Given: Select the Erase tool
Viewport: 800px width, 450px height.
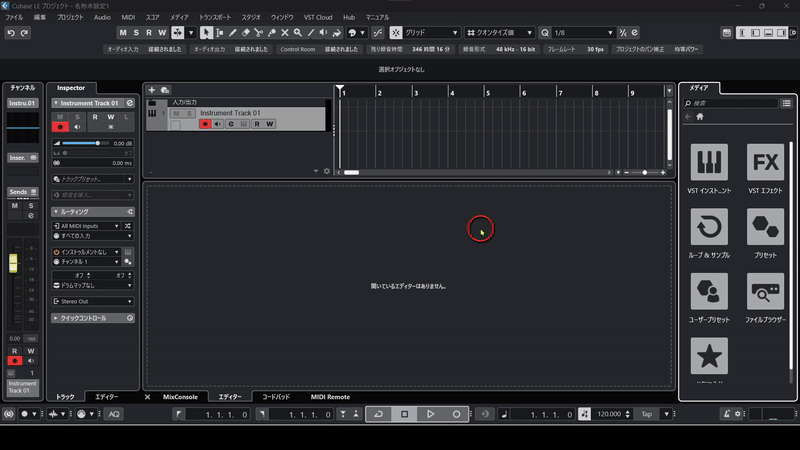Looking at the screenshot, I should [245, 33].
